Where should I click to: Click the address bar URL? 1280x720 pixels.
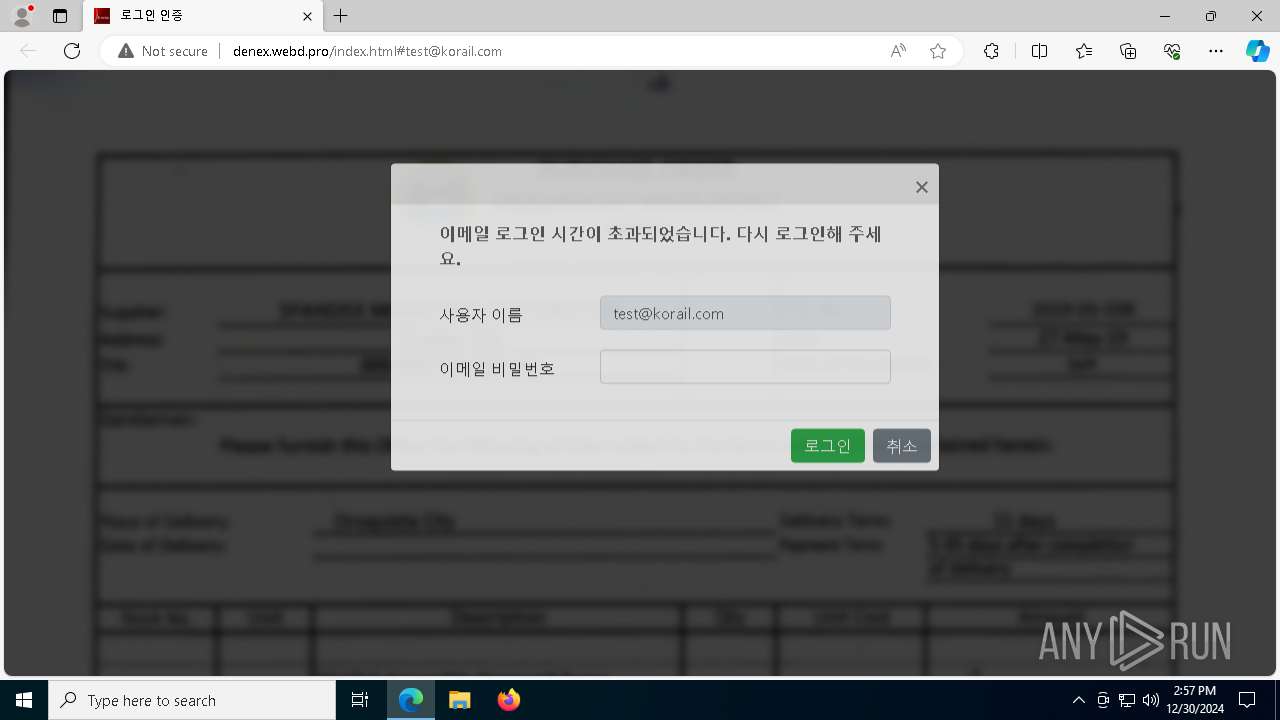(367, 51)
